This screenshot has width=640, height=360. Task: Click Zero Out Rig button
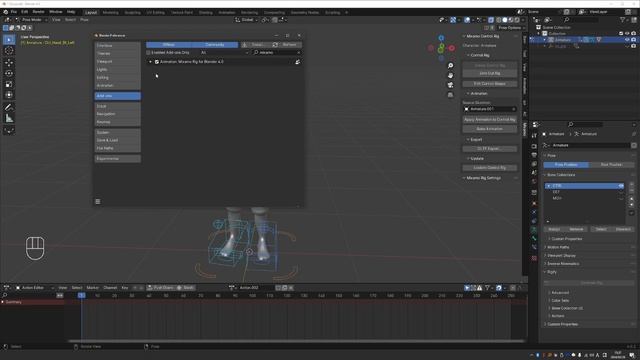pos(490,73)
